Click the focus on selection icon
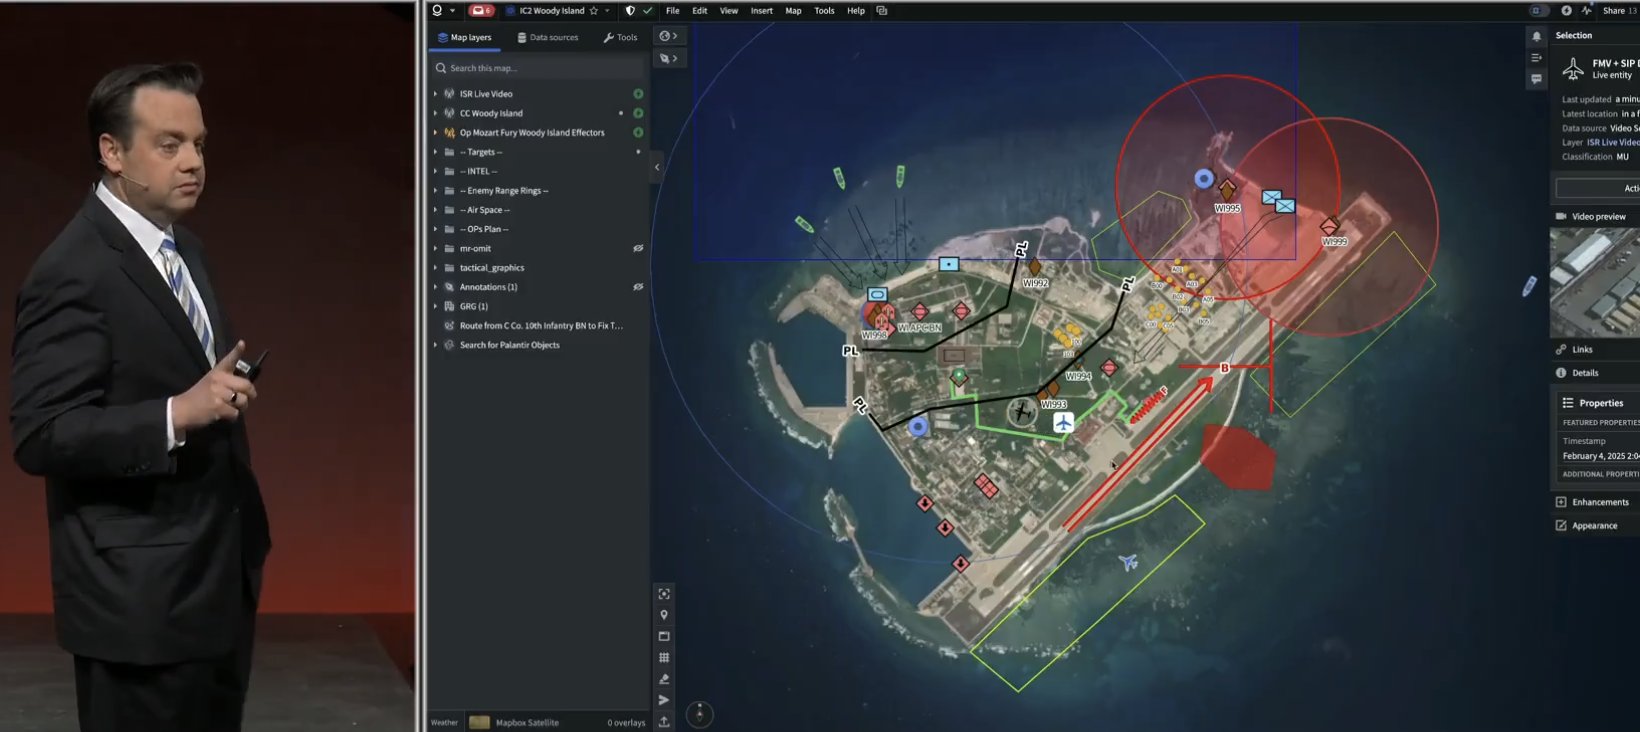 [x=664, y=594]
